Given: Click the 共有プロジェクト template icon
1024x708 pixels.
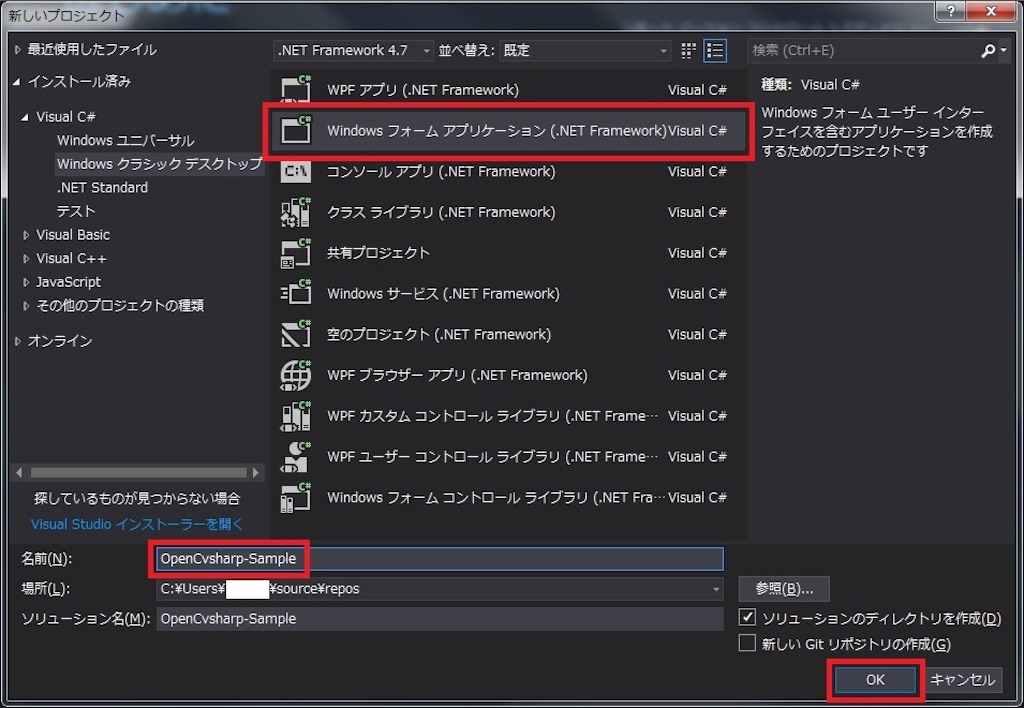Looking at the screenshot, I should (x=296, y=253).
